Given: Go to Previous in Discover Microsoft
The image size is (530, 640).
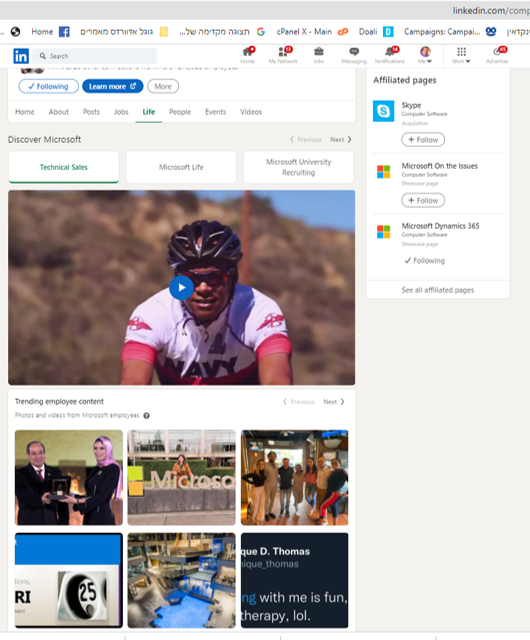Looking at the screenshot, I should pyautogui.click(x=306, y=140).
